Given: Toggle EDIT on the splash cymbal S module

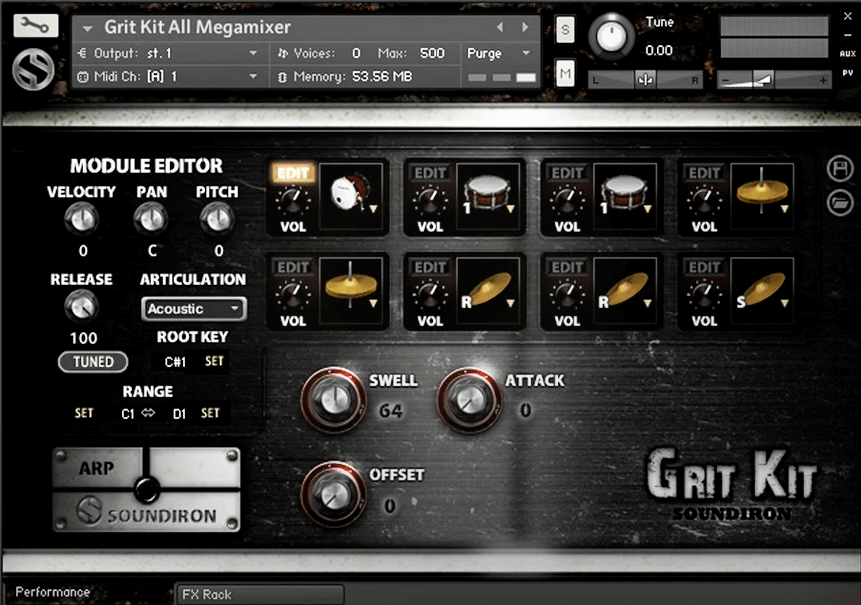Looking at the screenshot, I should coord(705,267).
